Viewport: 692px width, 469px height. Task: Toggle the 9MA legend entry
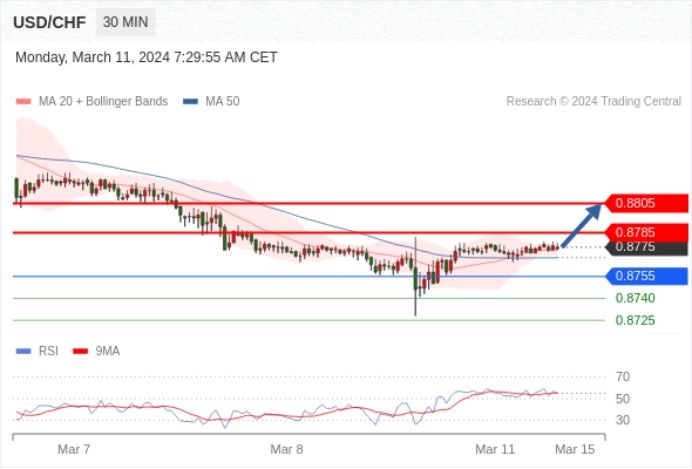click(x=96, y=351)
